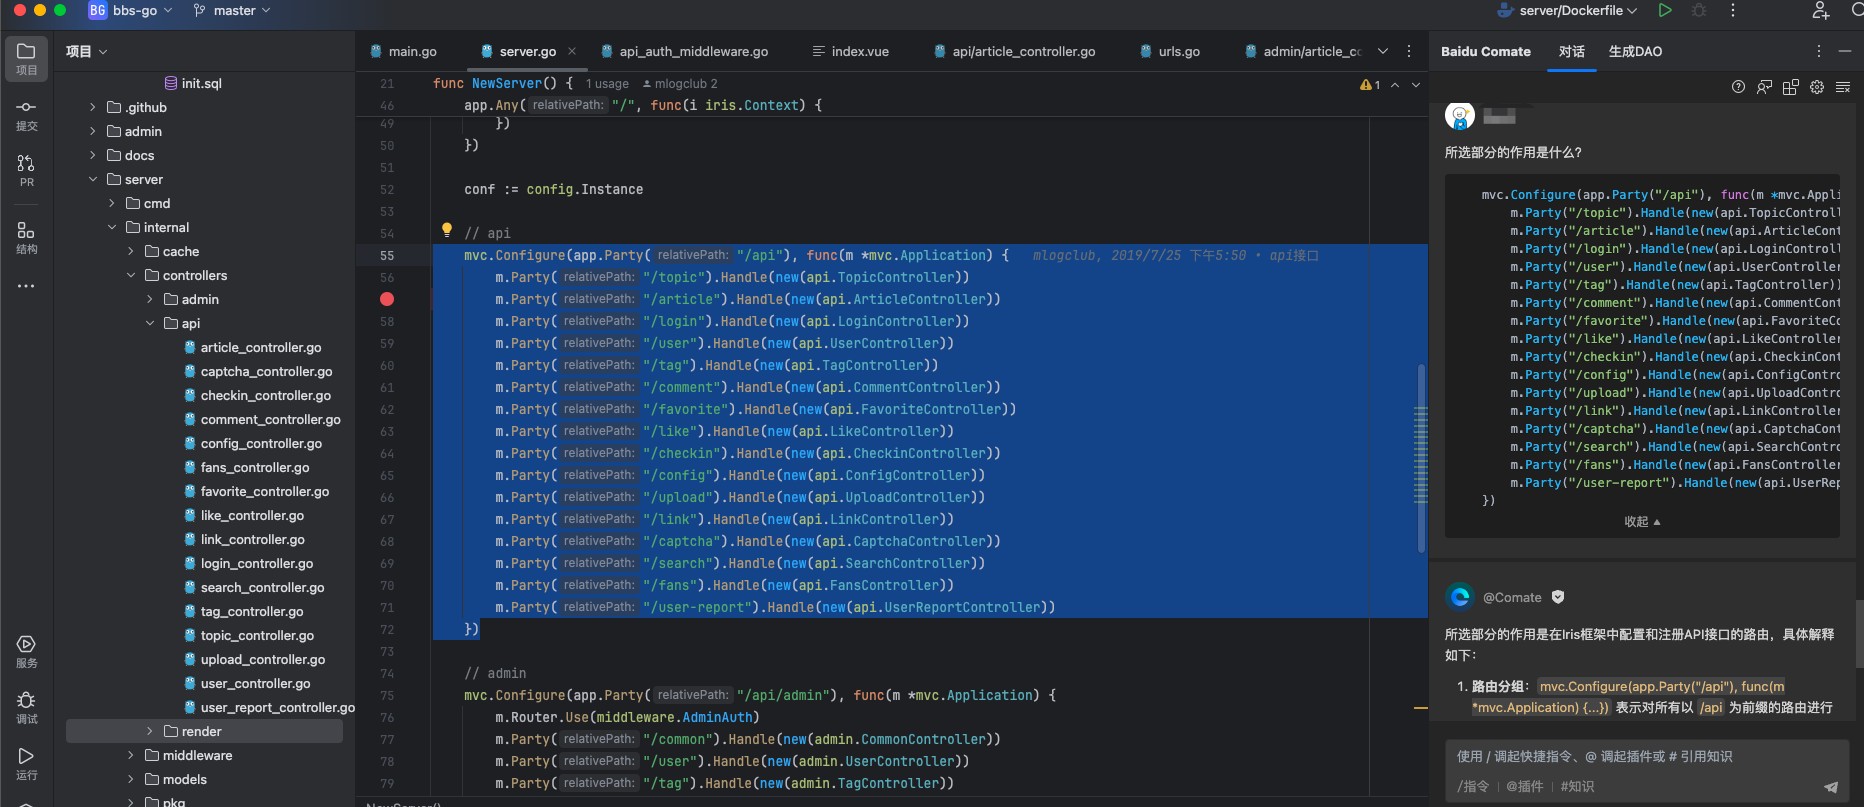This screenshot has width=1864, height=807.
Task: Select the 生成DAO tab in Comate
Action: tap(1635, 51)
